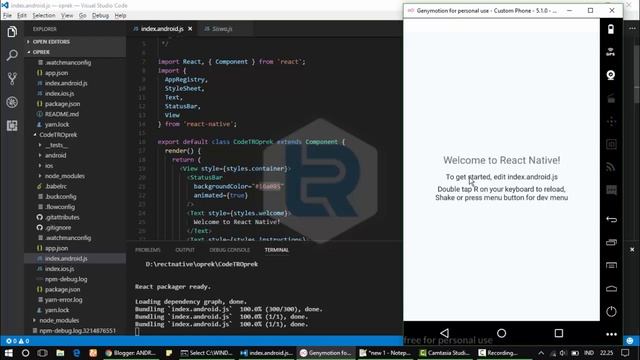Click Genymotion menu side button icon
The image size is (640, 360).
click(611, 265)
